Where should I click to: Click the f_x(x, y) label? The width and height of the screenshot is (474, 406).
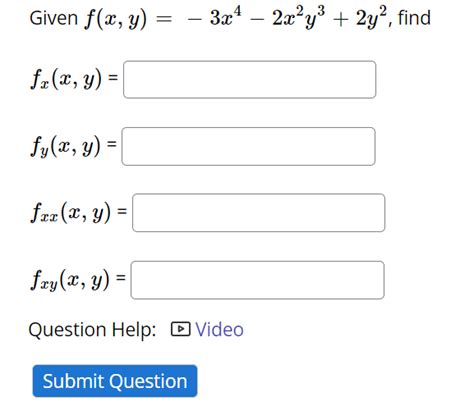coord(66,79)
